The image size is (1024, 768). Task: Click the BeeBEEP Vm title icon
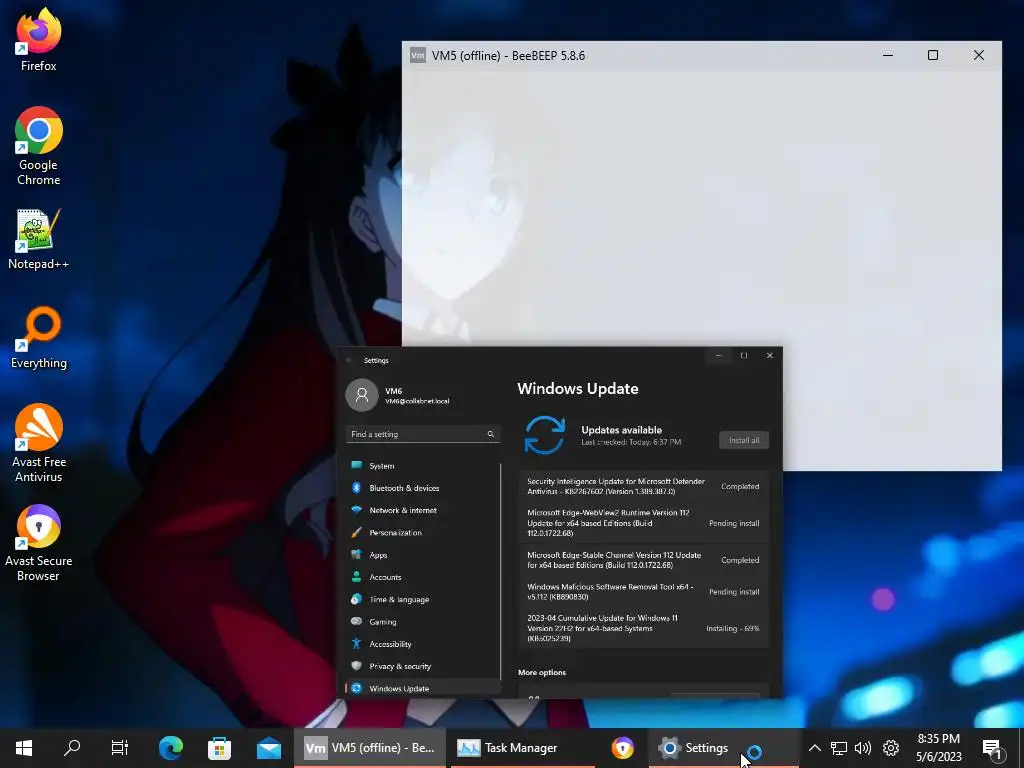click(417, 55)
